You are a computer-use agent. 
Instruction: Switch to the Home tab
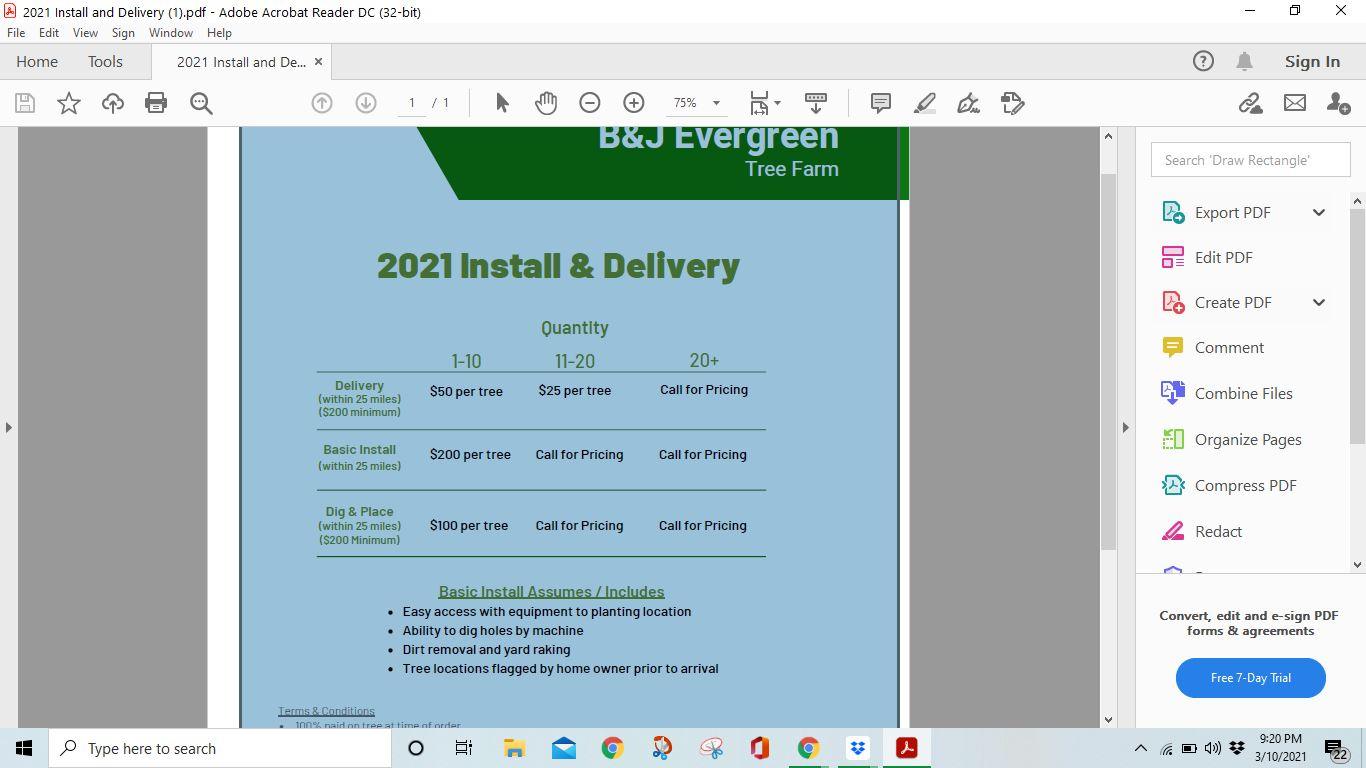pyautogui.click(x=37, y=62)
